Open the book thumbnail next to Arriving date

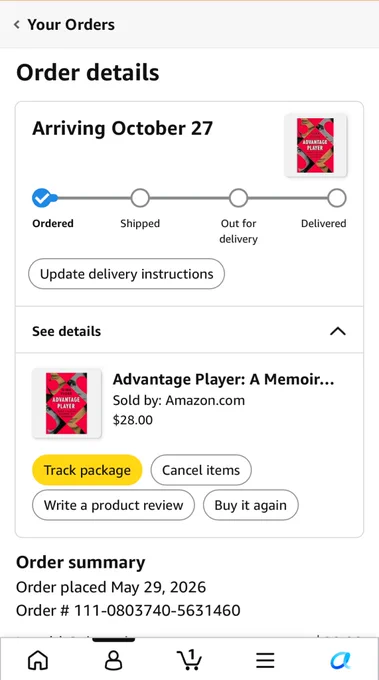(x=315, y=145)
